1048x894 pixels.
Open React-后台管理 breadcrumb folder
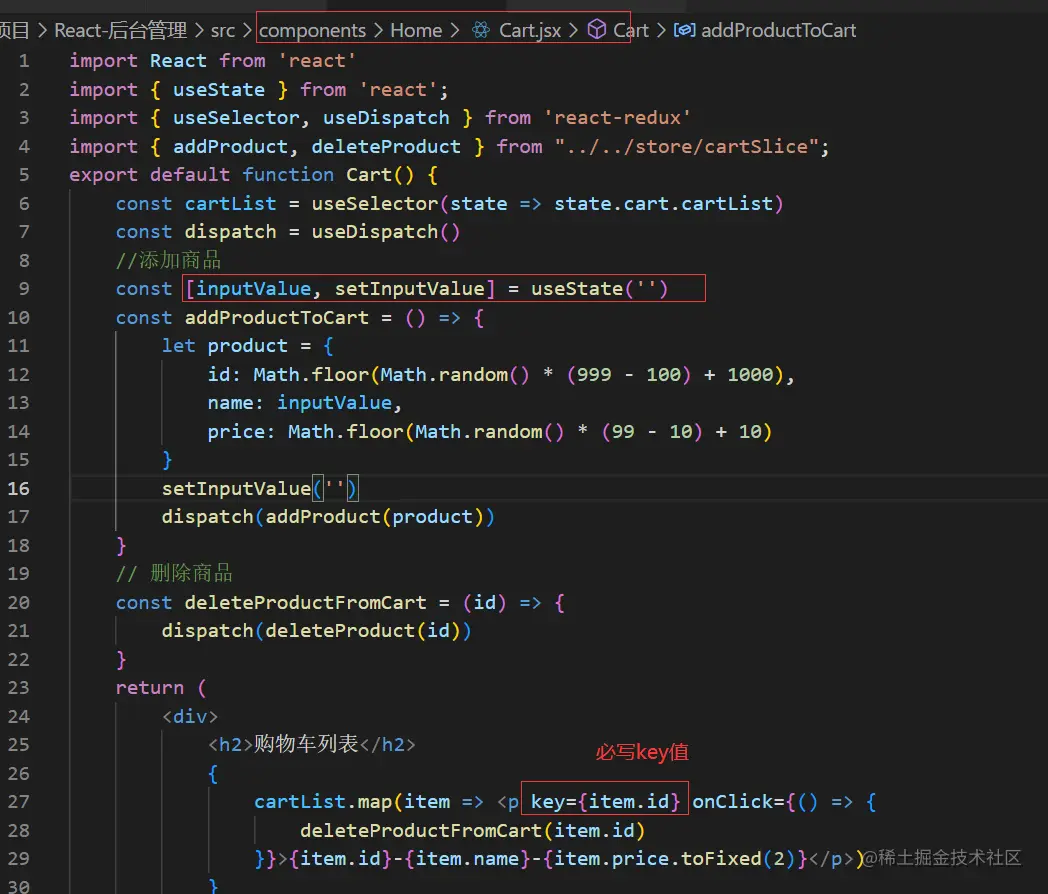pyautogui.click(x=120, y=31)
